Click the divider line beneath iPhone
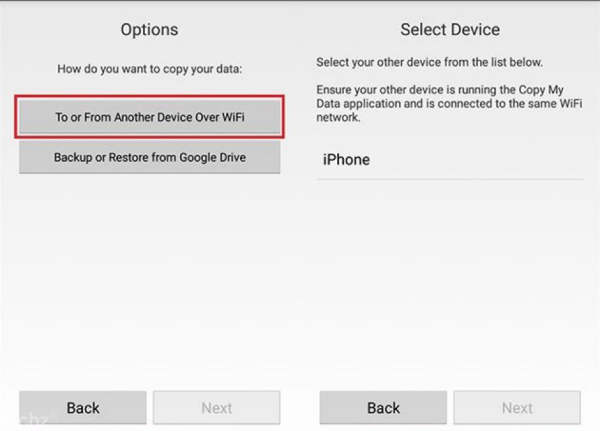 pyautogui.click(x=449, y=180)
